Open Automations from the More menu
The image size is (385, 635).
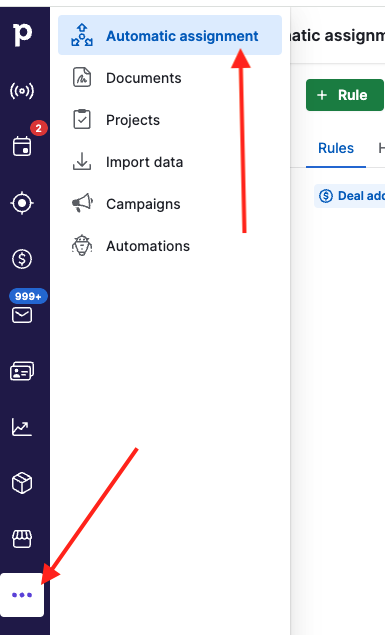coord(170,246)
